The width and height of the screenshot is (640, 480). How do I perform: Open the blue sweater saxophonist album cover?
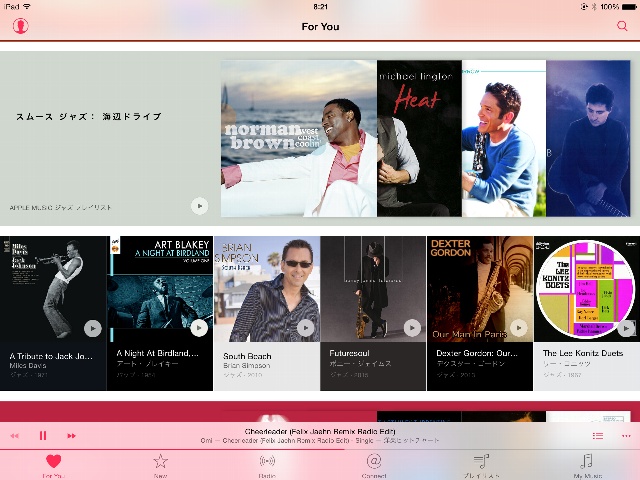click(x=504, y=138)
